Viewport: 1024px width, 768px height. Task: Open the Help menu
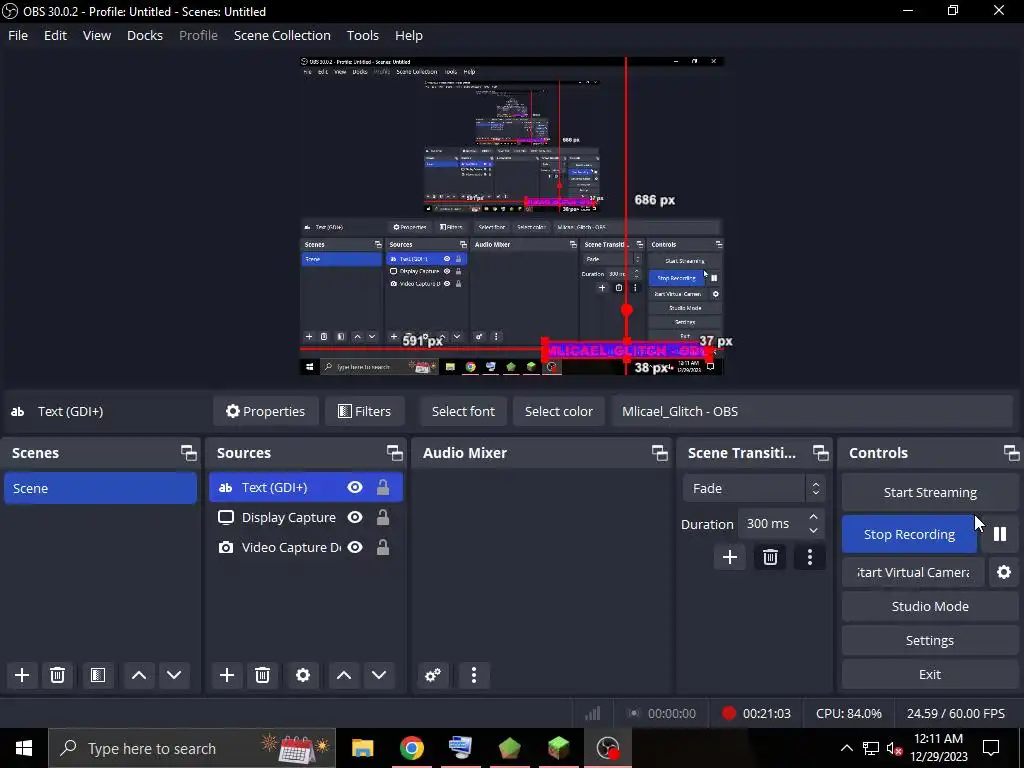(x=409, y=35)
